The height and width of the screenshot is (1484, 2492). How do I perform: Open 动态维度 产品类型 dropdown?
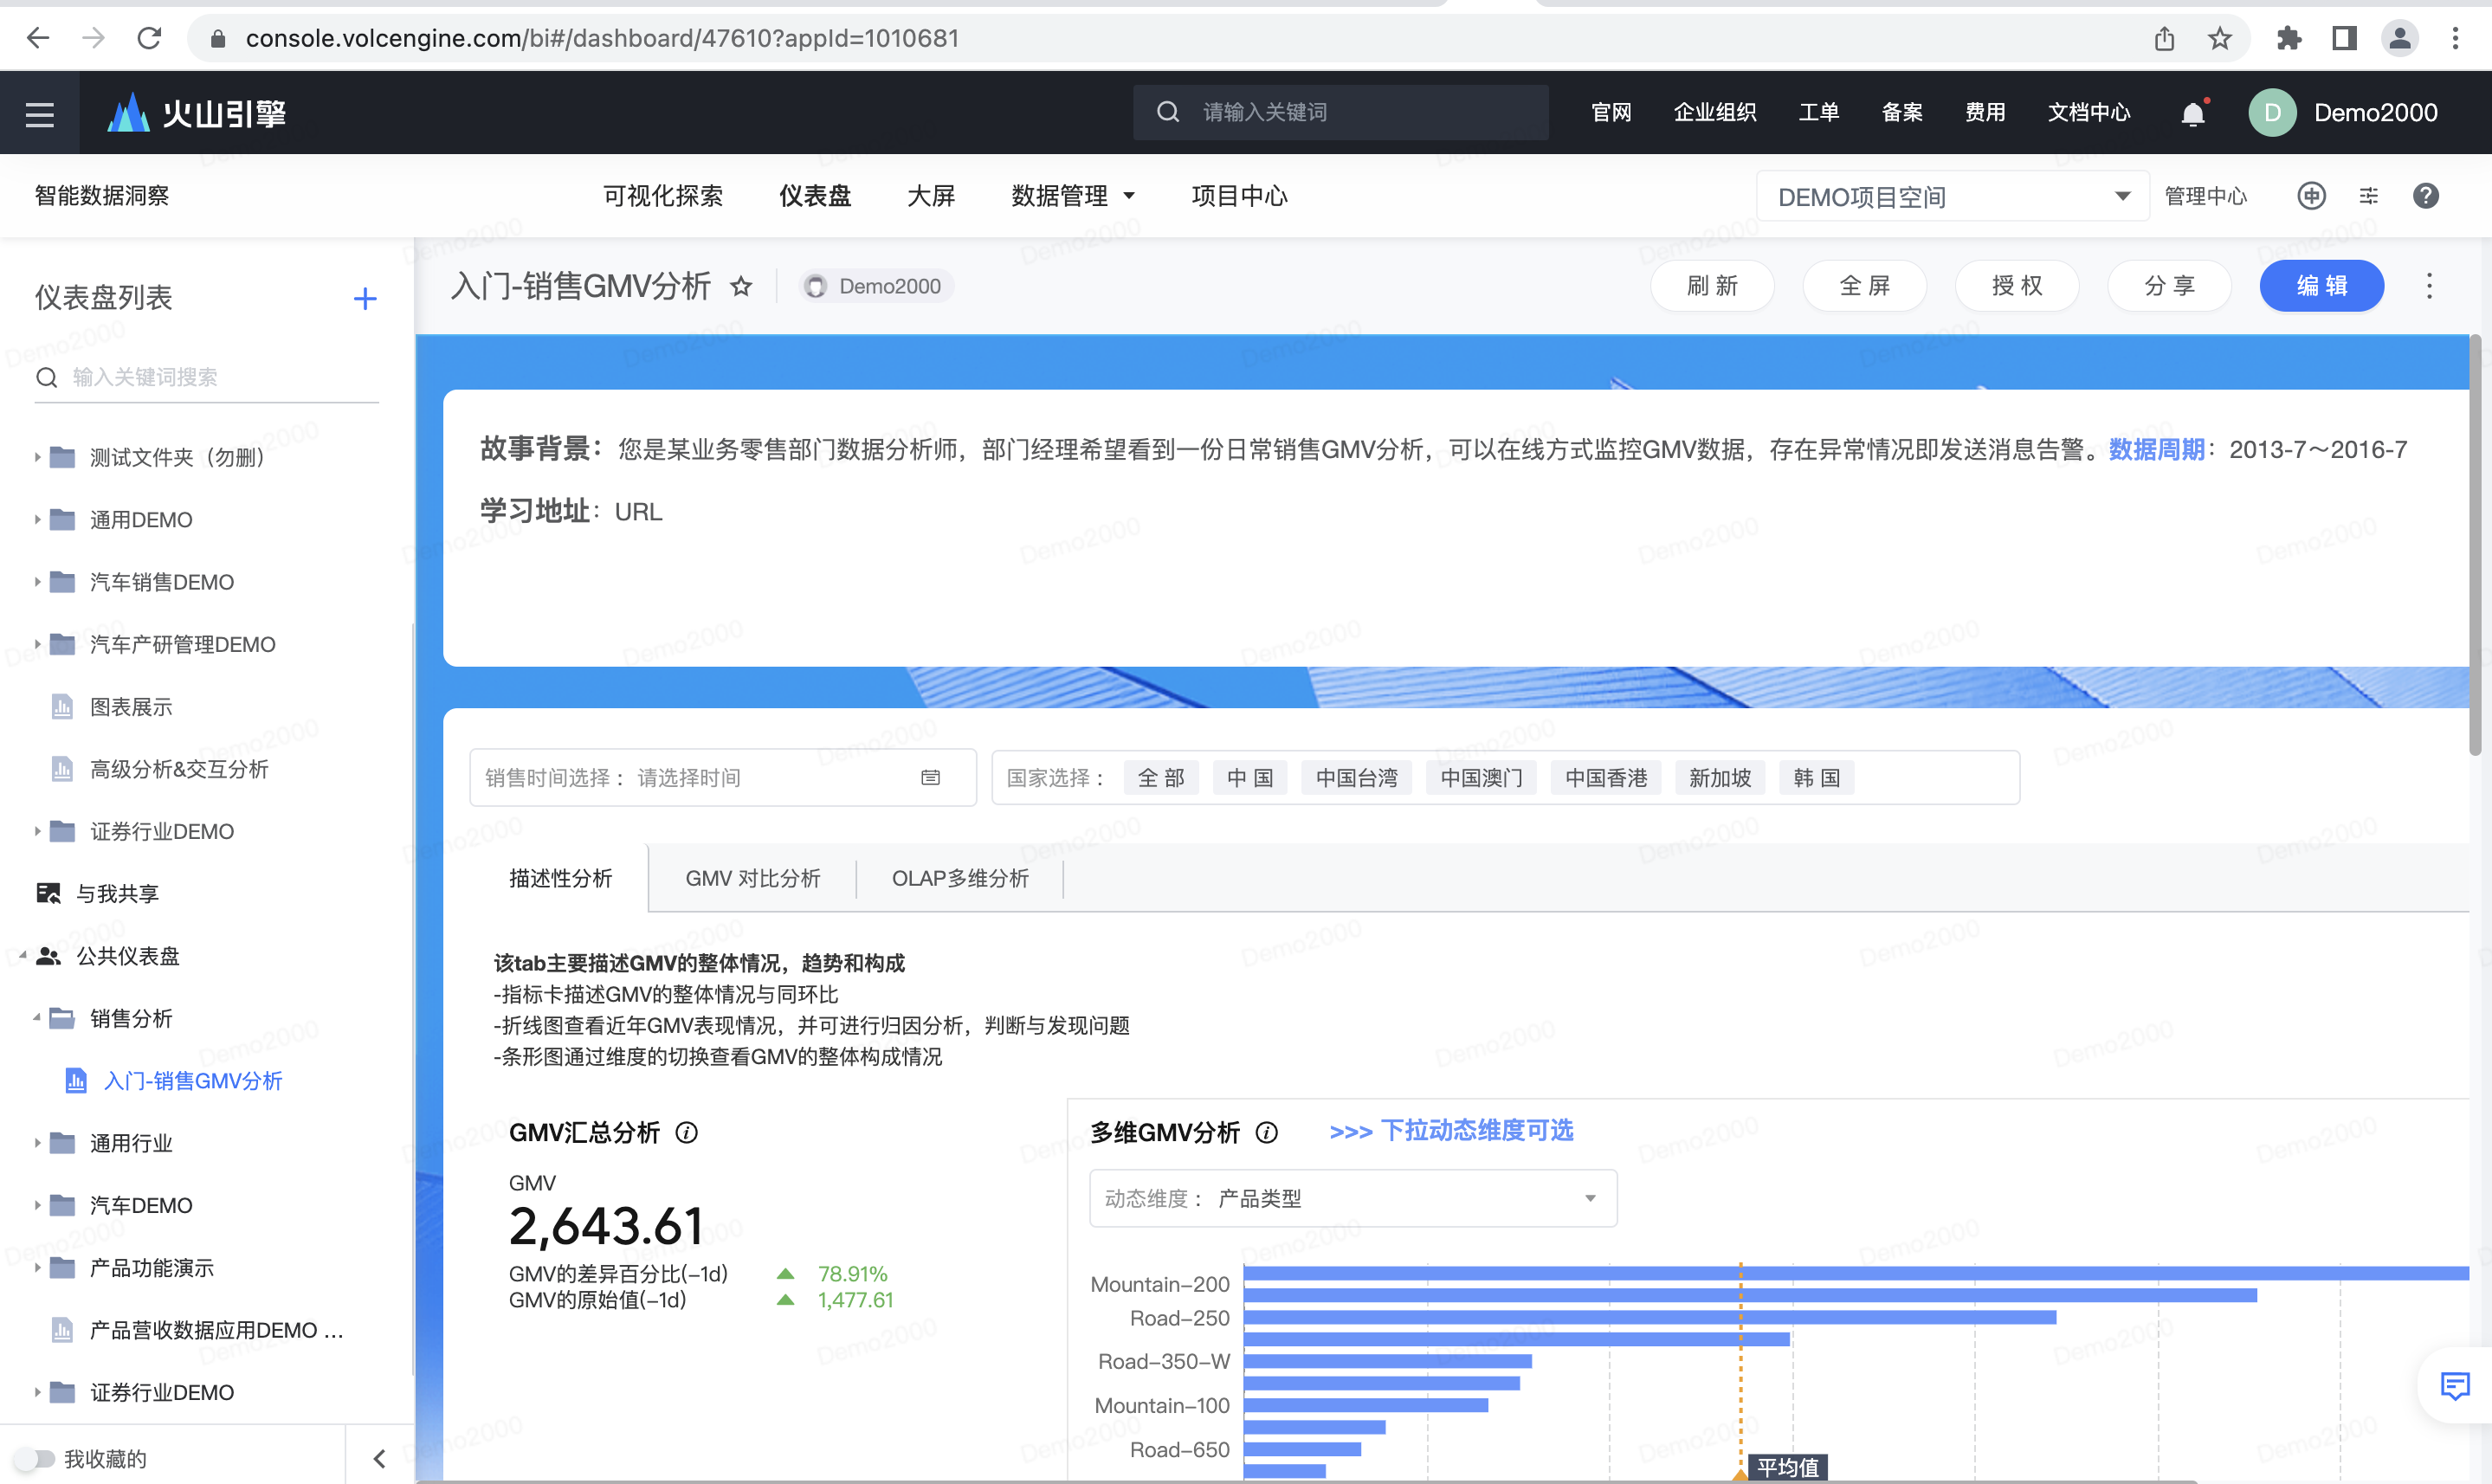(x=1352, y=1198)
